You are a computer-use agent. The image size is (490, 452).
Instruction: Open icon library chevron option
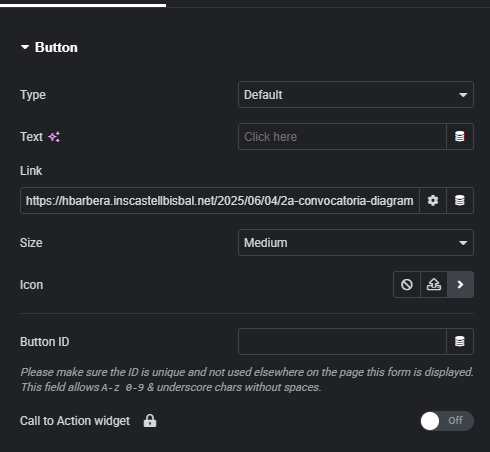(x=460, y=285)
